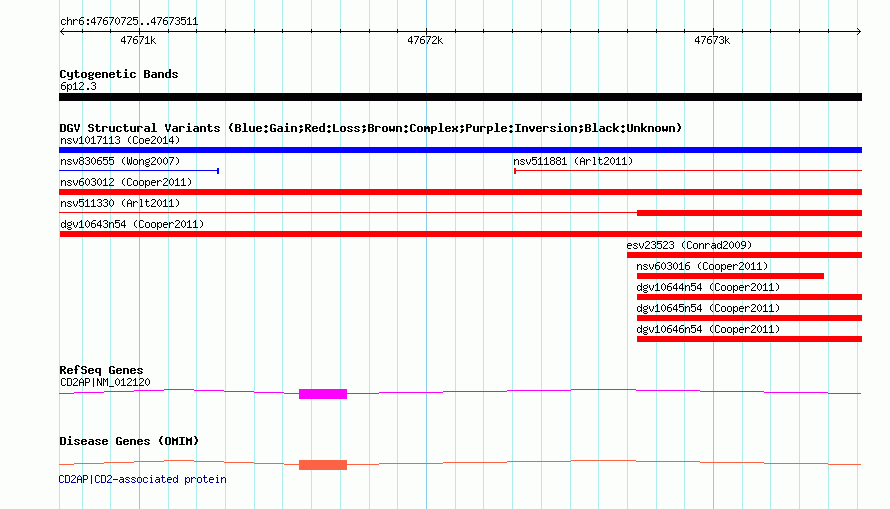This screenshot has height=509, width=890.
Task: Click the black 6p12.3 cytogenetic band bar
Action: click(x=460, y=97)
